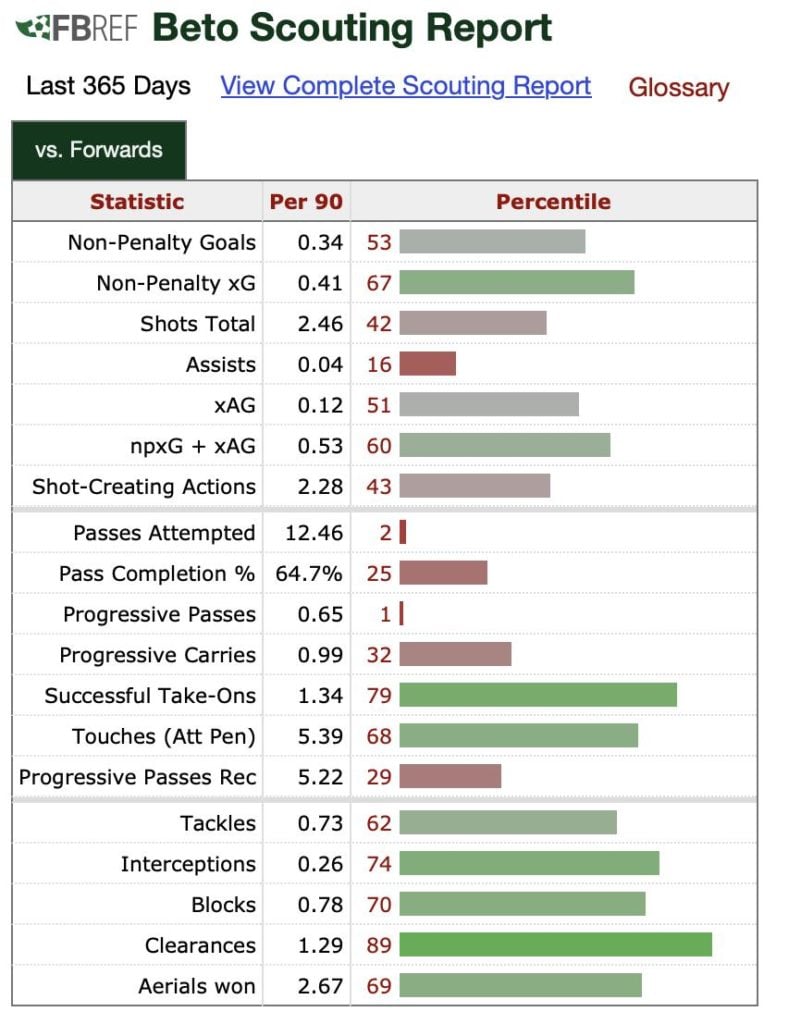Click the Last 365 Days text

tap(108, 86)
